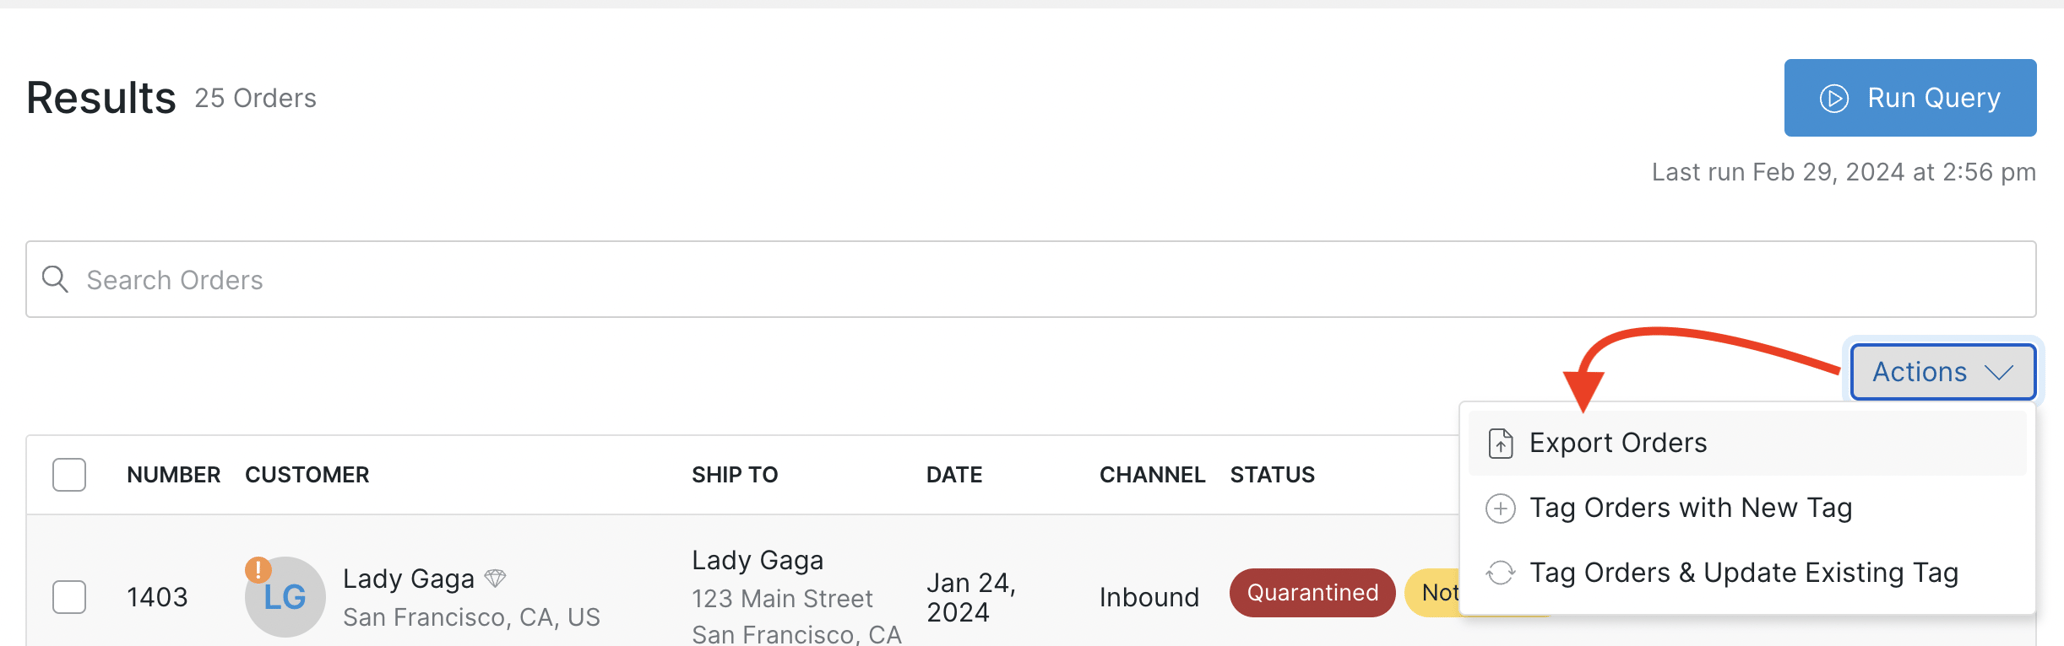Click the LG customer avatar
The image size is (2064, 646).
pyautogui.click(x=286, y=599)
